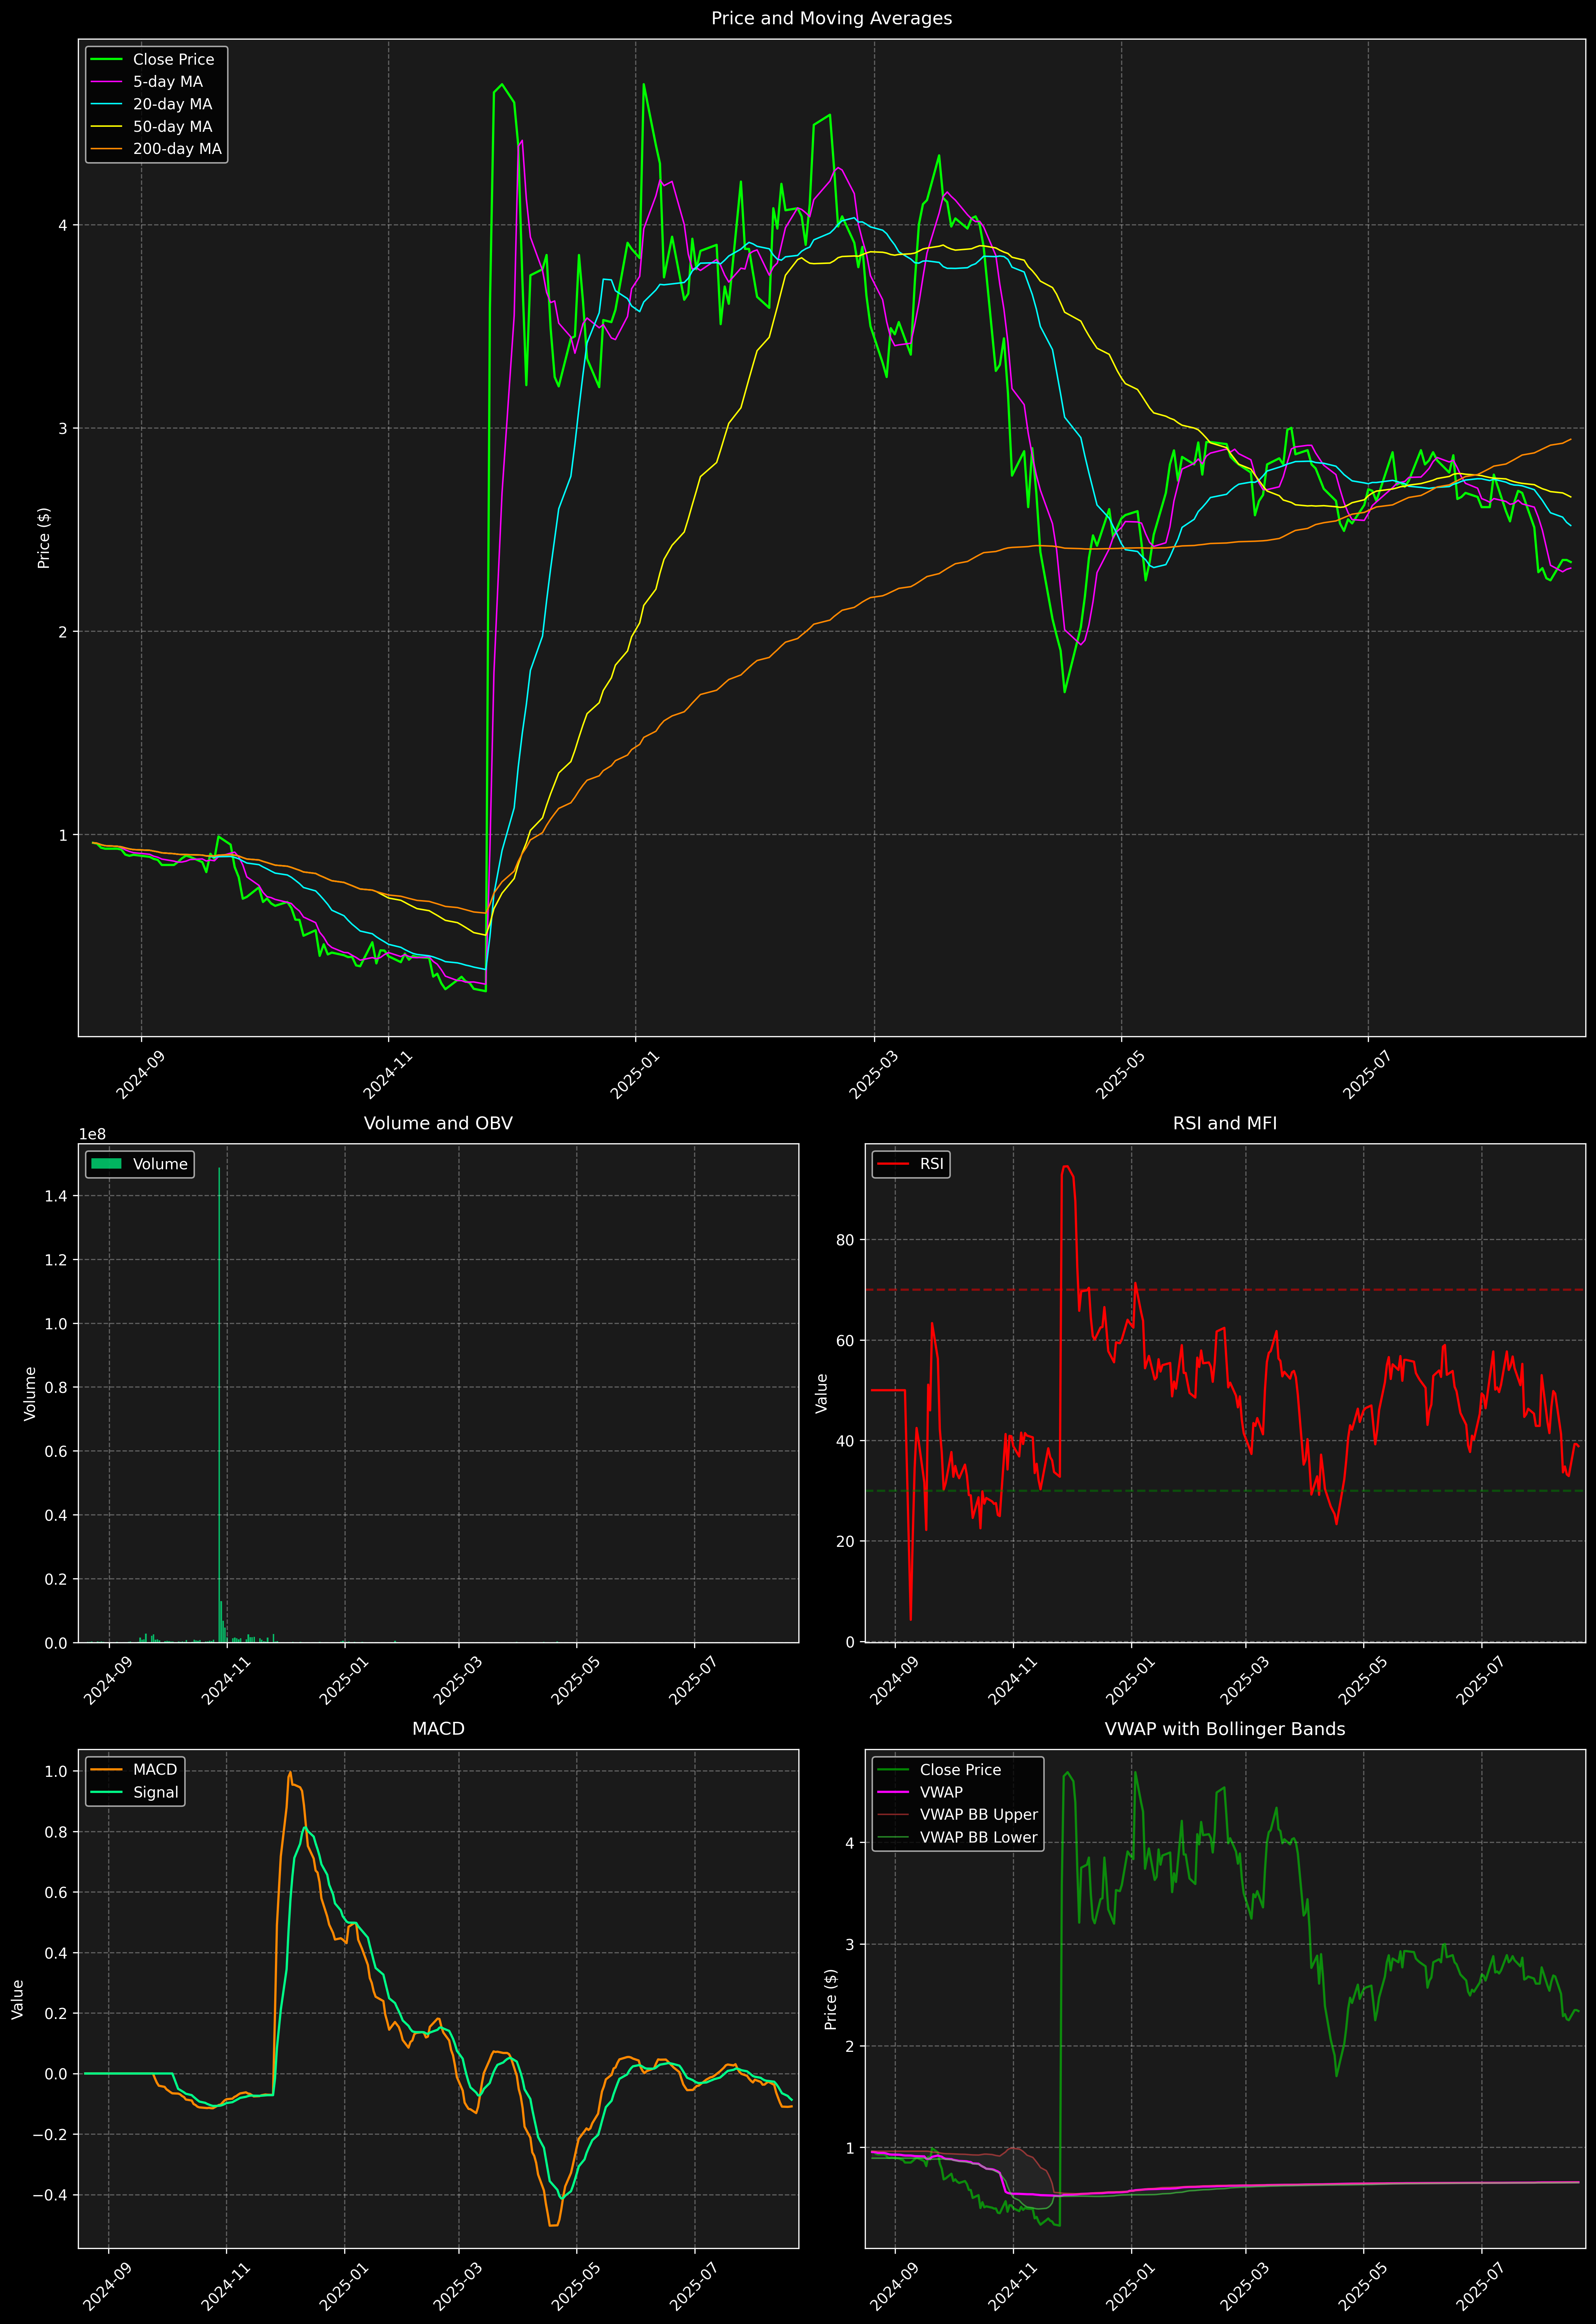Click the Volume legend green swatch
Viewport: 1596px width, 2324px height.
[x=106, y=1164]
